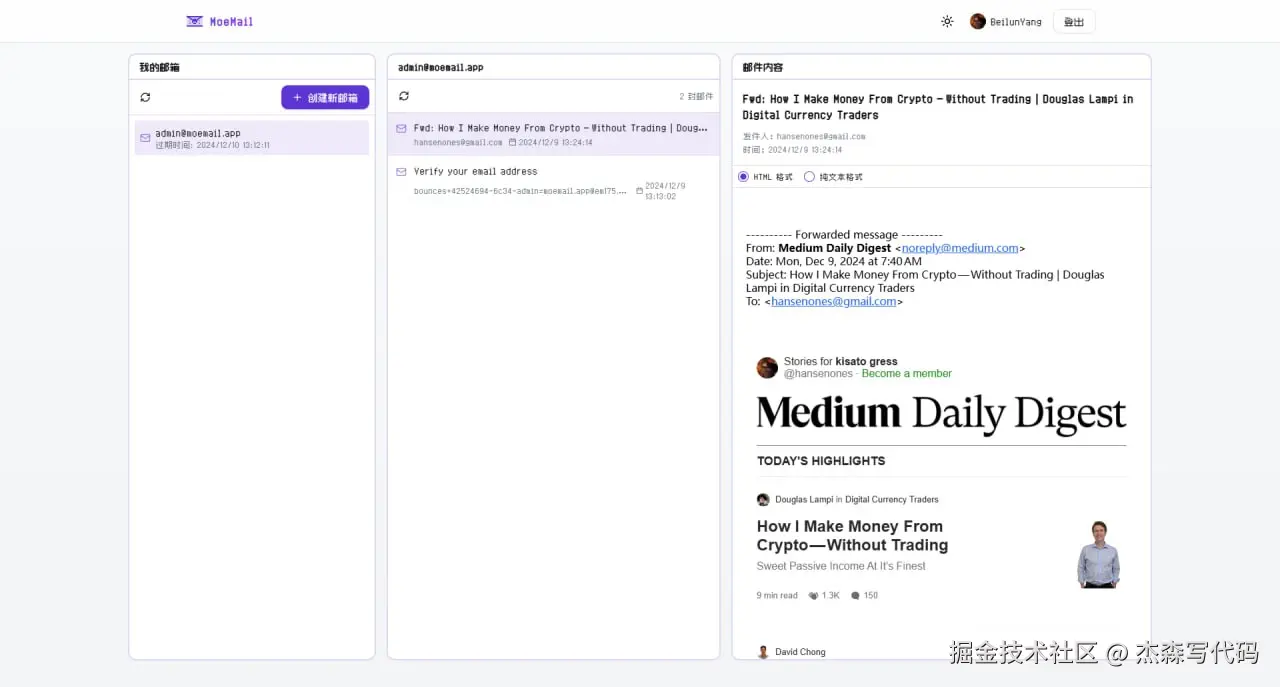Click 邮件内容 panel header
This screenshot has width=1280, height=687.
763,67
